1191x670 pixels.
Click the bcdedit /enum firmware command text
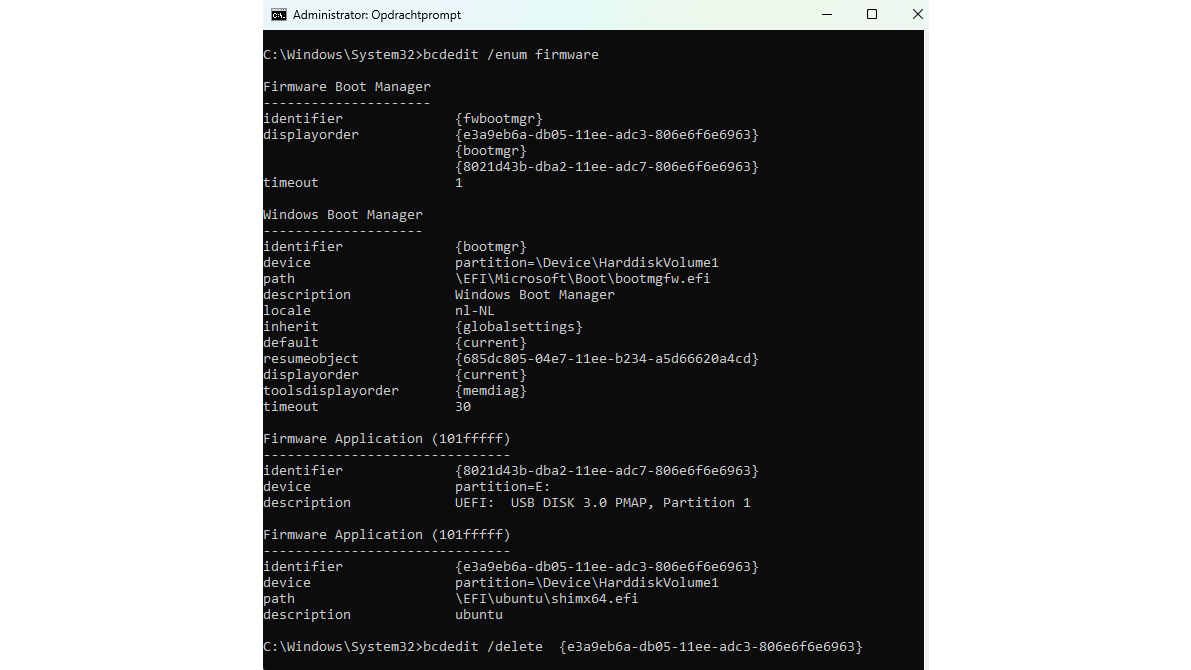(x=509, y=54)
